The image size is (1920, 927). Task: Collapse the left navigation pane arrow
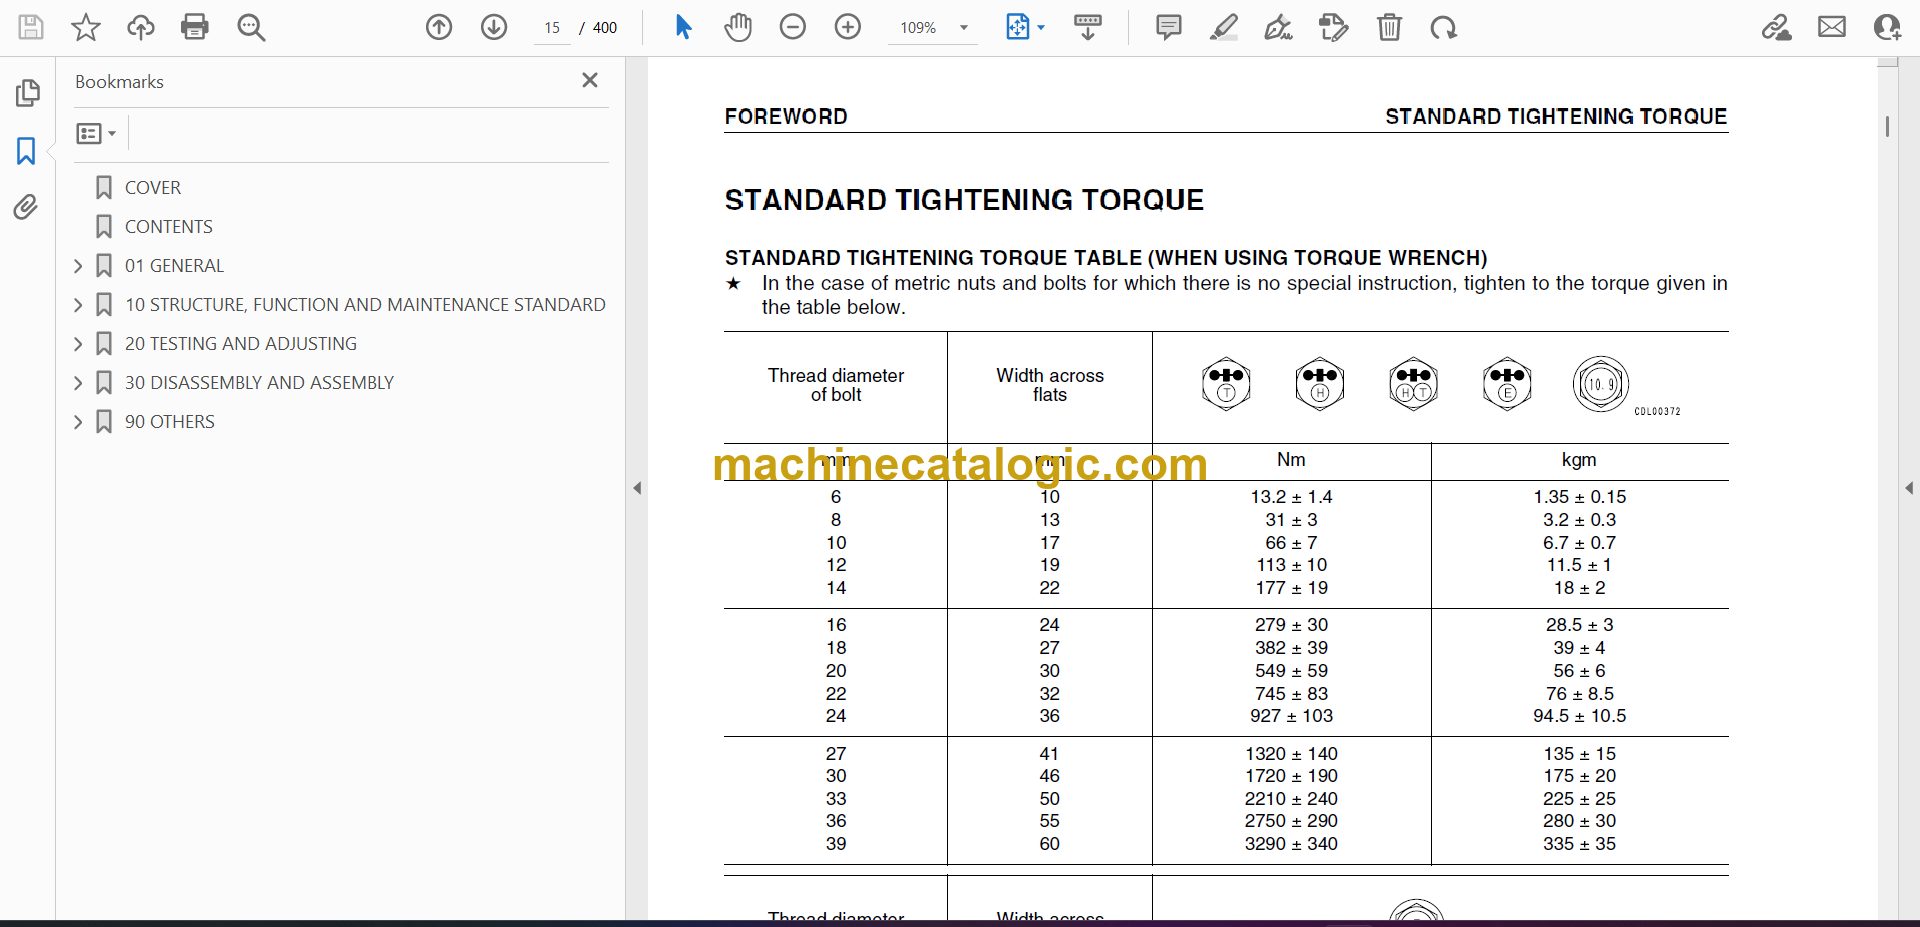pos(637,488)
